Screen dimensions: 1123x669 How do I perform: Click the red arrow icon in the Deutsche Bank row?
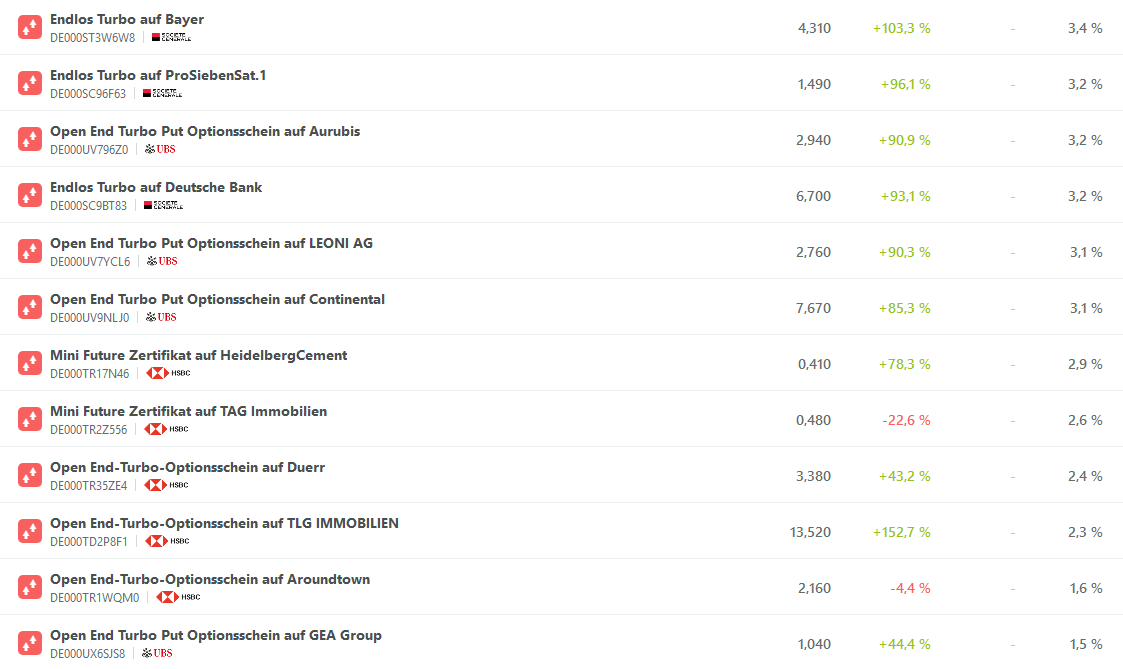pyautogui.click(x=30, y=195)
